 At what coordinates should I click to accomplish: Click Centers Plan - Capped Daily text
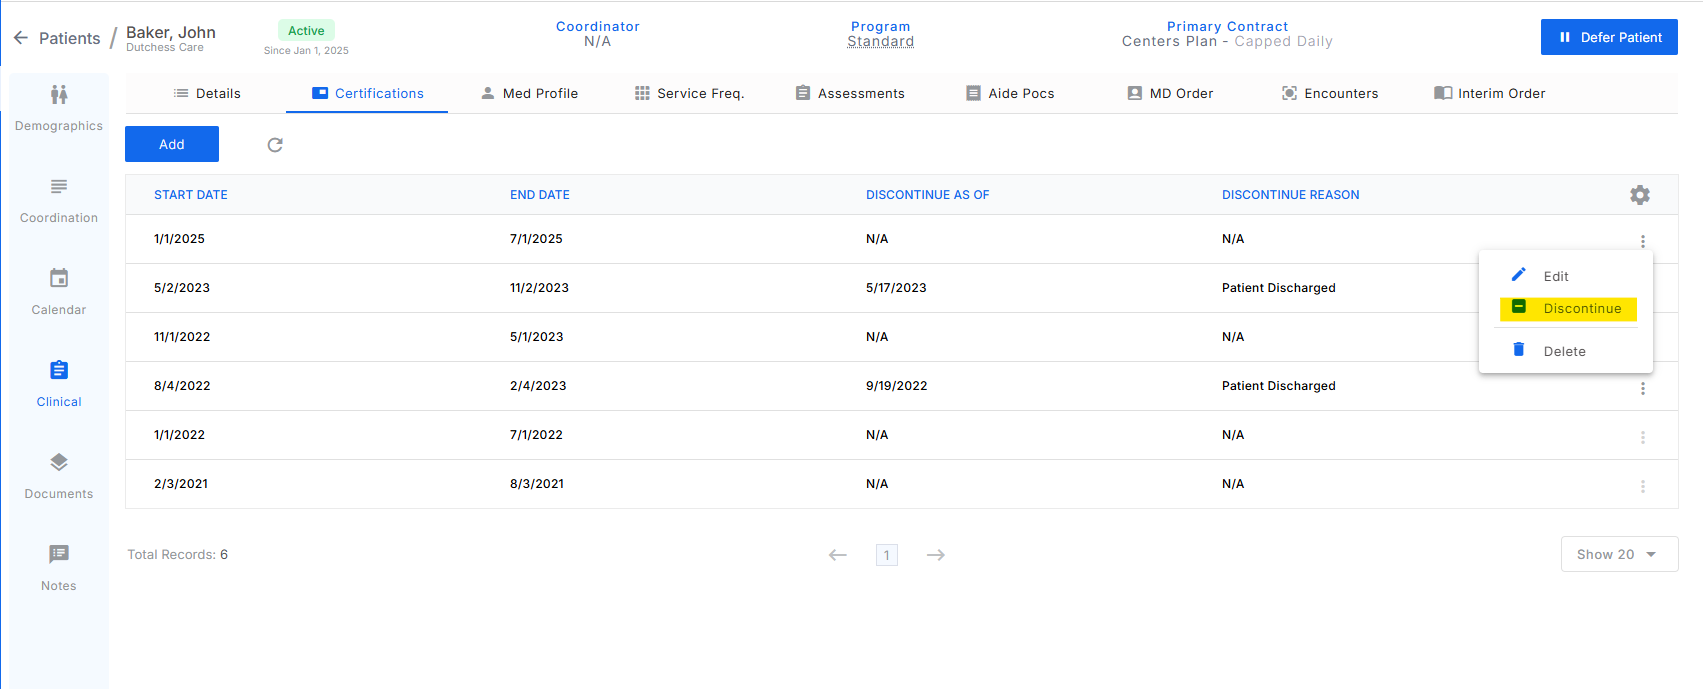(x=1227, y=41)
